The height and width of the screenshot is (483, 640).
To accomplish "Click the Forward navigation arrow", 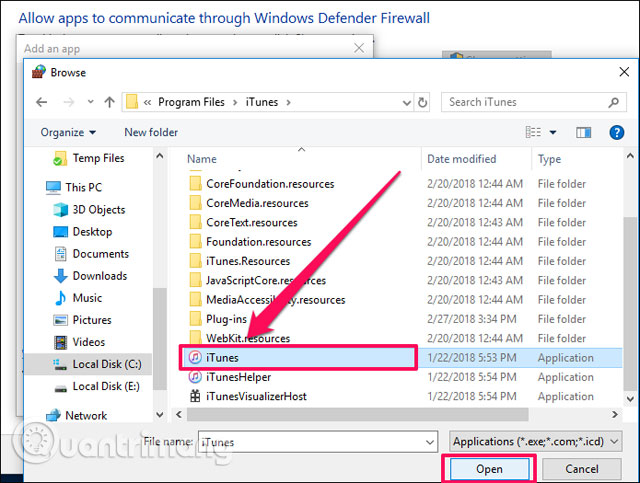I will click(69, 102).
